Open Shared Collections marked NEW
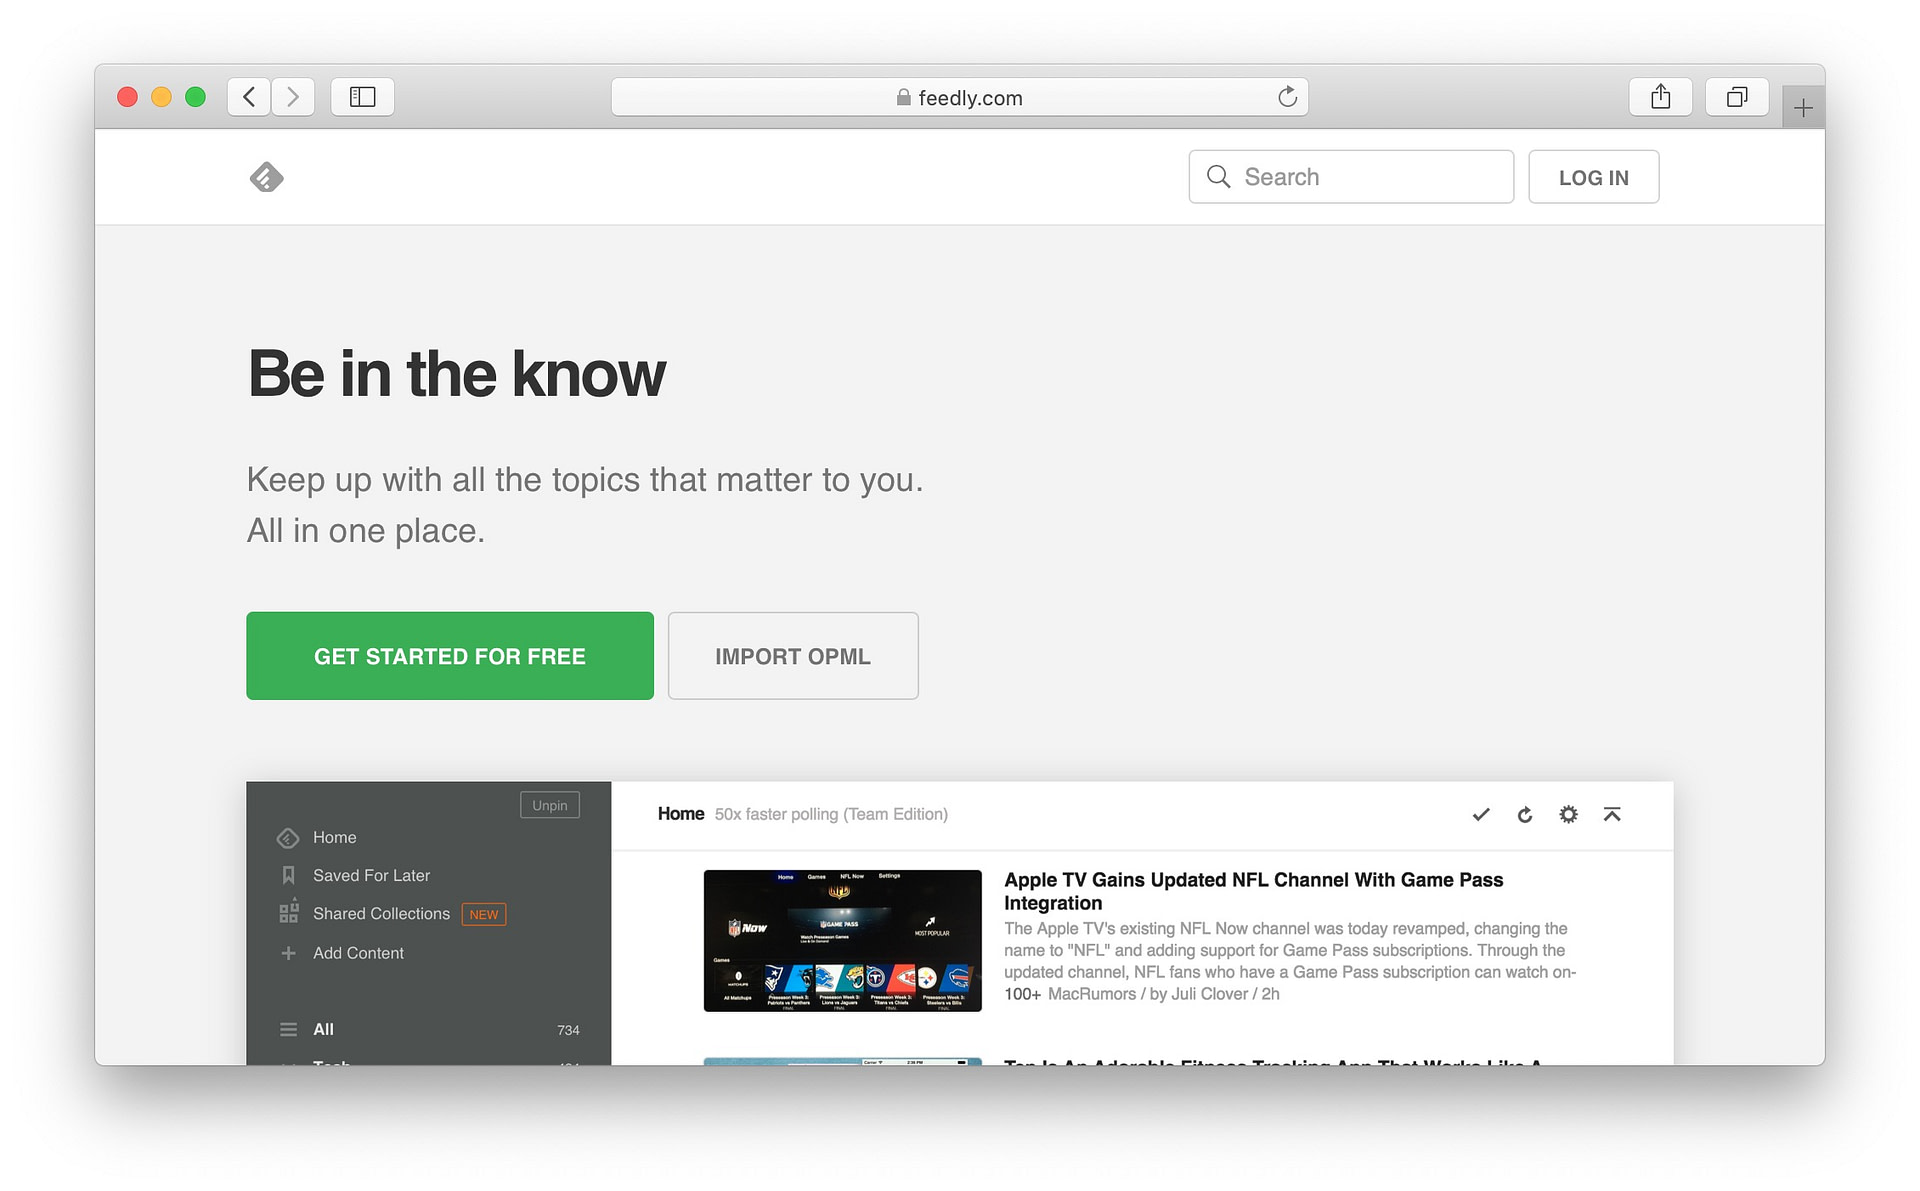This screenshot has width=1920, height=1191. coord(381,913)
